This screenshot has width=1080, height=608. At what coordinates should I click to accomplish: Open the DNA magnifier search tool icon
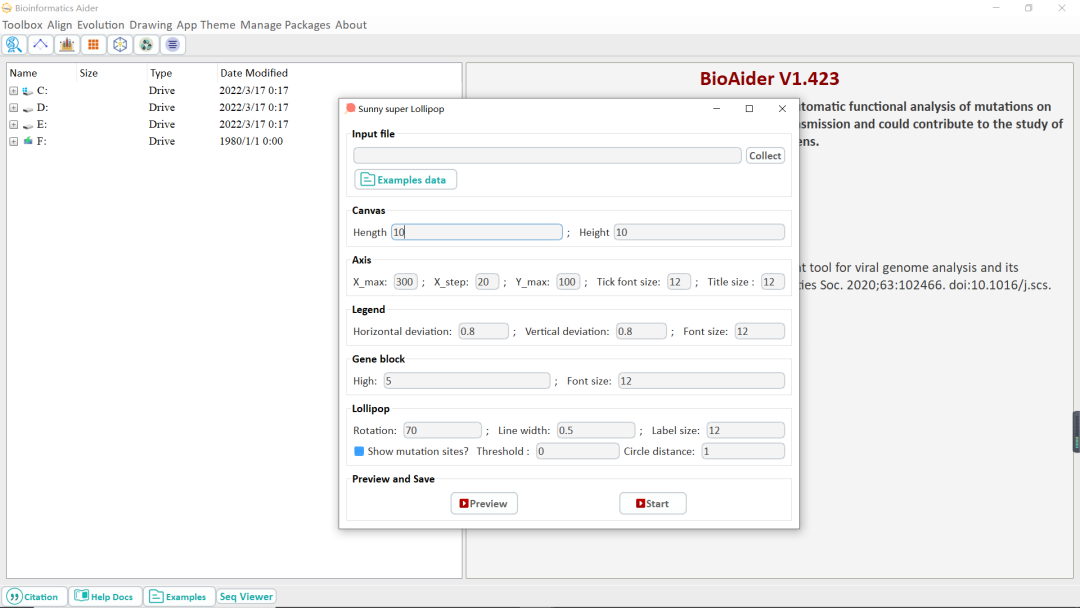coord(14,45)
